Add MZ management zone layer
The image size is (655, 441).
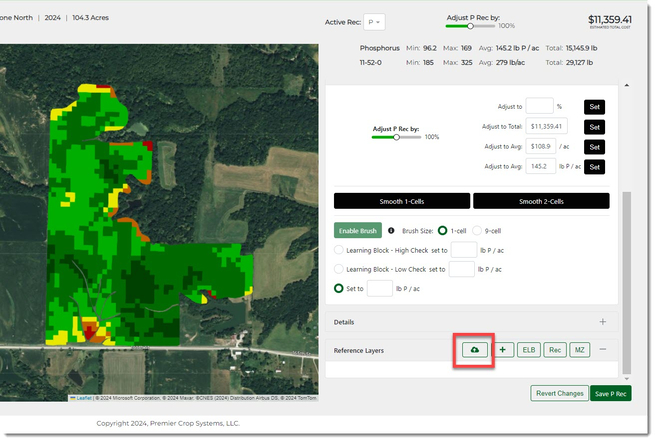point(580,350)
